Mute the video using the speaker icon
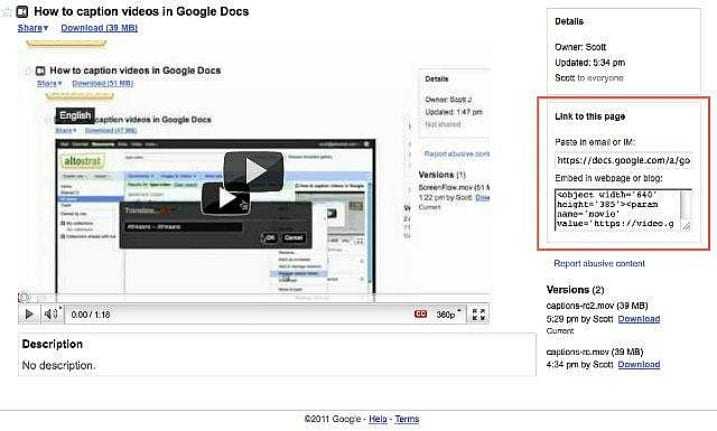The image size is (717, 431). [x=50, y=314]
